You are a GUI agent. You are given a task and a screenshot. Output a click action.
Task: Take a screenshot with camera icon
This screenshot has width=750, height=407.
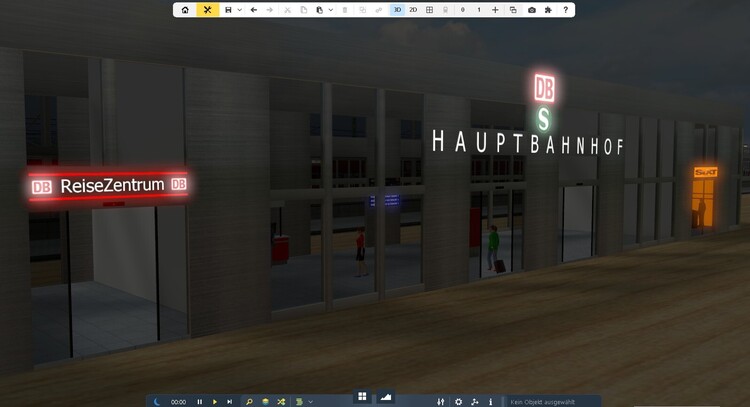(x=531, y=10)
